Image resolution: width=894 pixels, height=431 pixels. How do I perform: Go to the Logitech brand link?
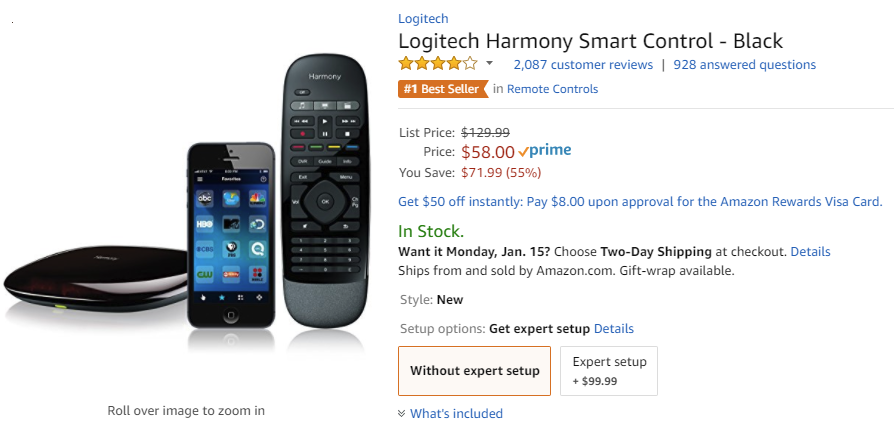pyautogui.click(x=423, y=18)
